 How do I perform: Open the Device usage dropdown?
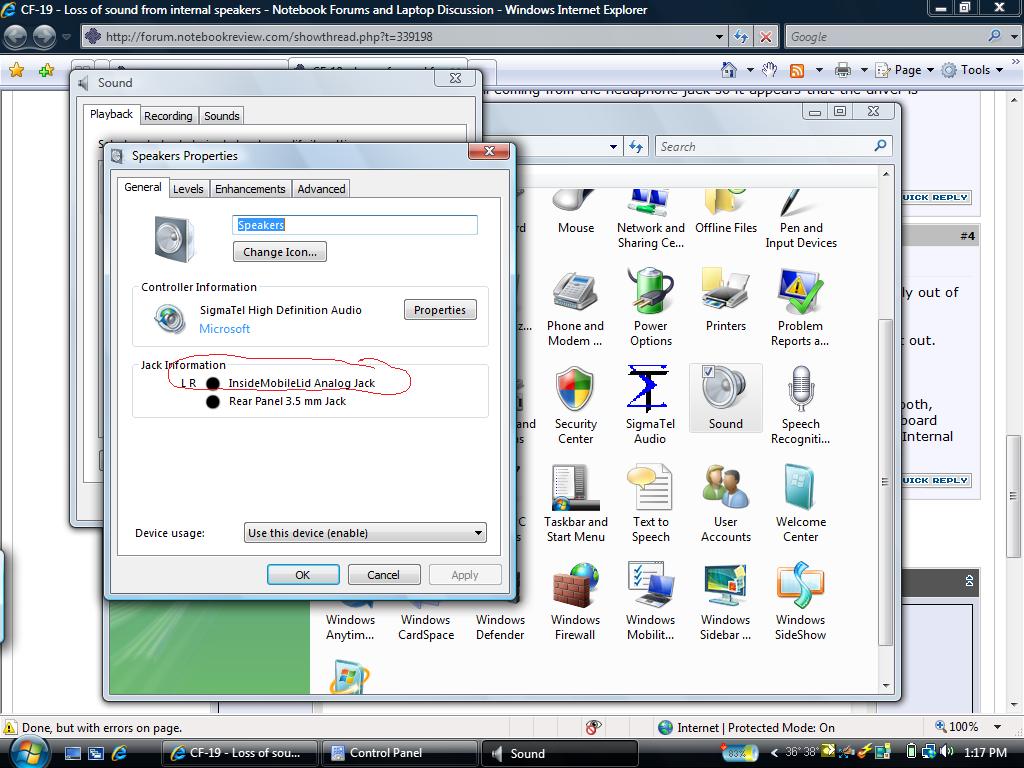[365, 533]
